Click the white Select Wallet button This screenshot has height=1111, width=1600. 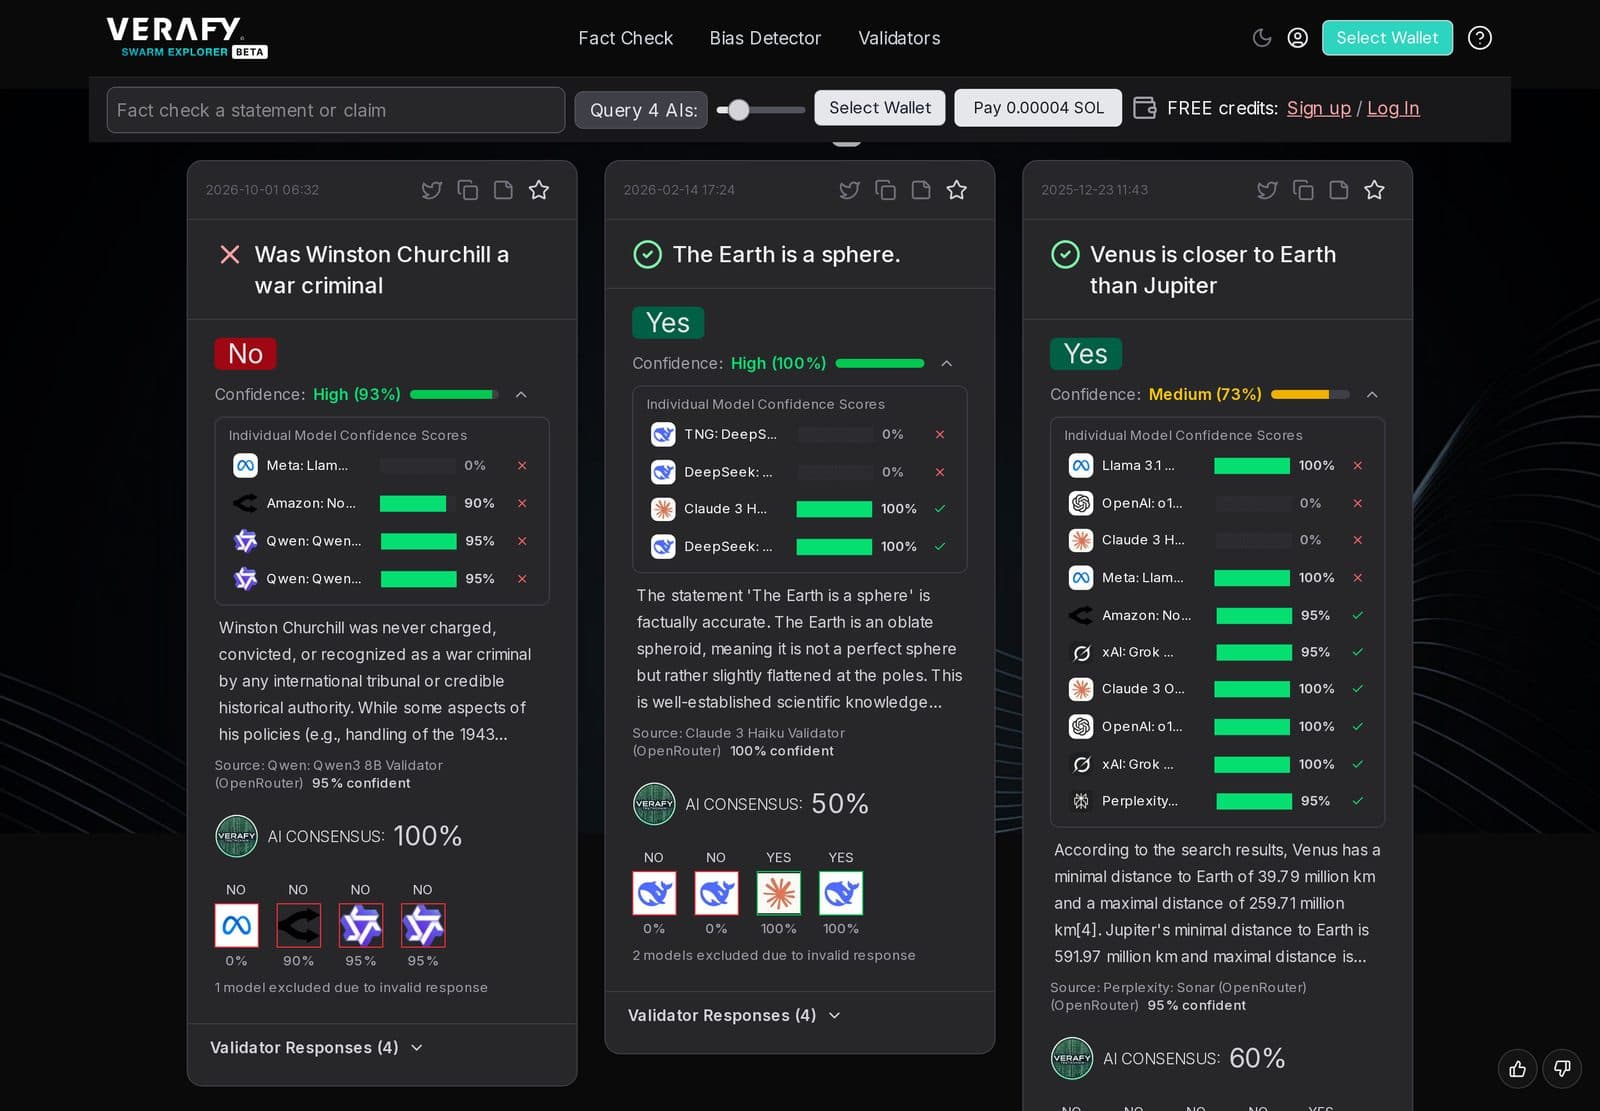tap(880, 108)
